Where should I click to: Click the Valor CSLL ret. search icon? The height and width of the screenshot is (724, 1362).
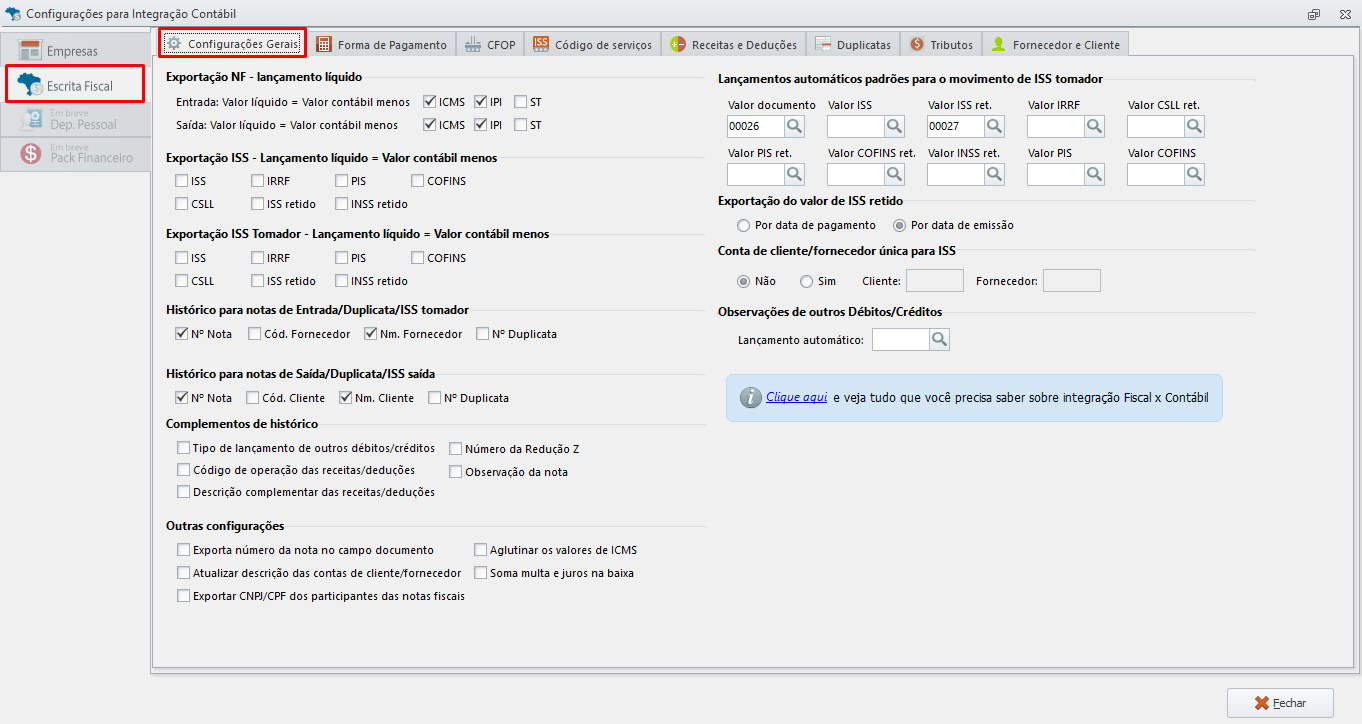click(1194, 126)
